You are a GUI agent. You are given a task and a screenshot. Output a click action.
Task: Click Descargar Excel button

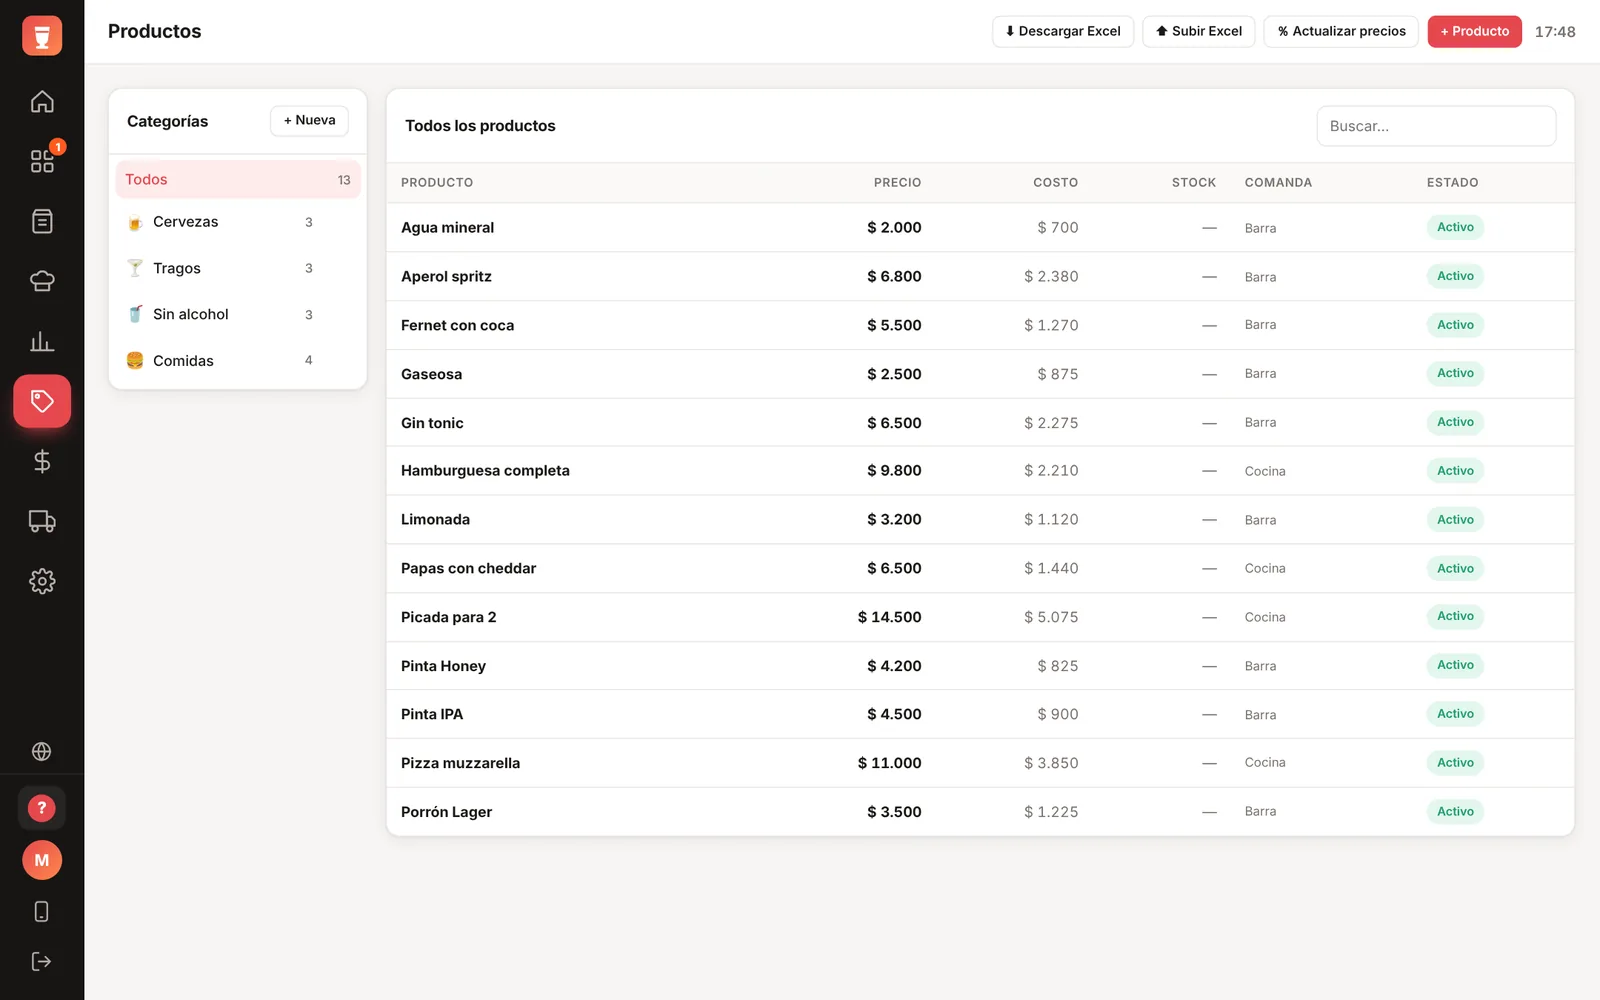(1063, 31)
